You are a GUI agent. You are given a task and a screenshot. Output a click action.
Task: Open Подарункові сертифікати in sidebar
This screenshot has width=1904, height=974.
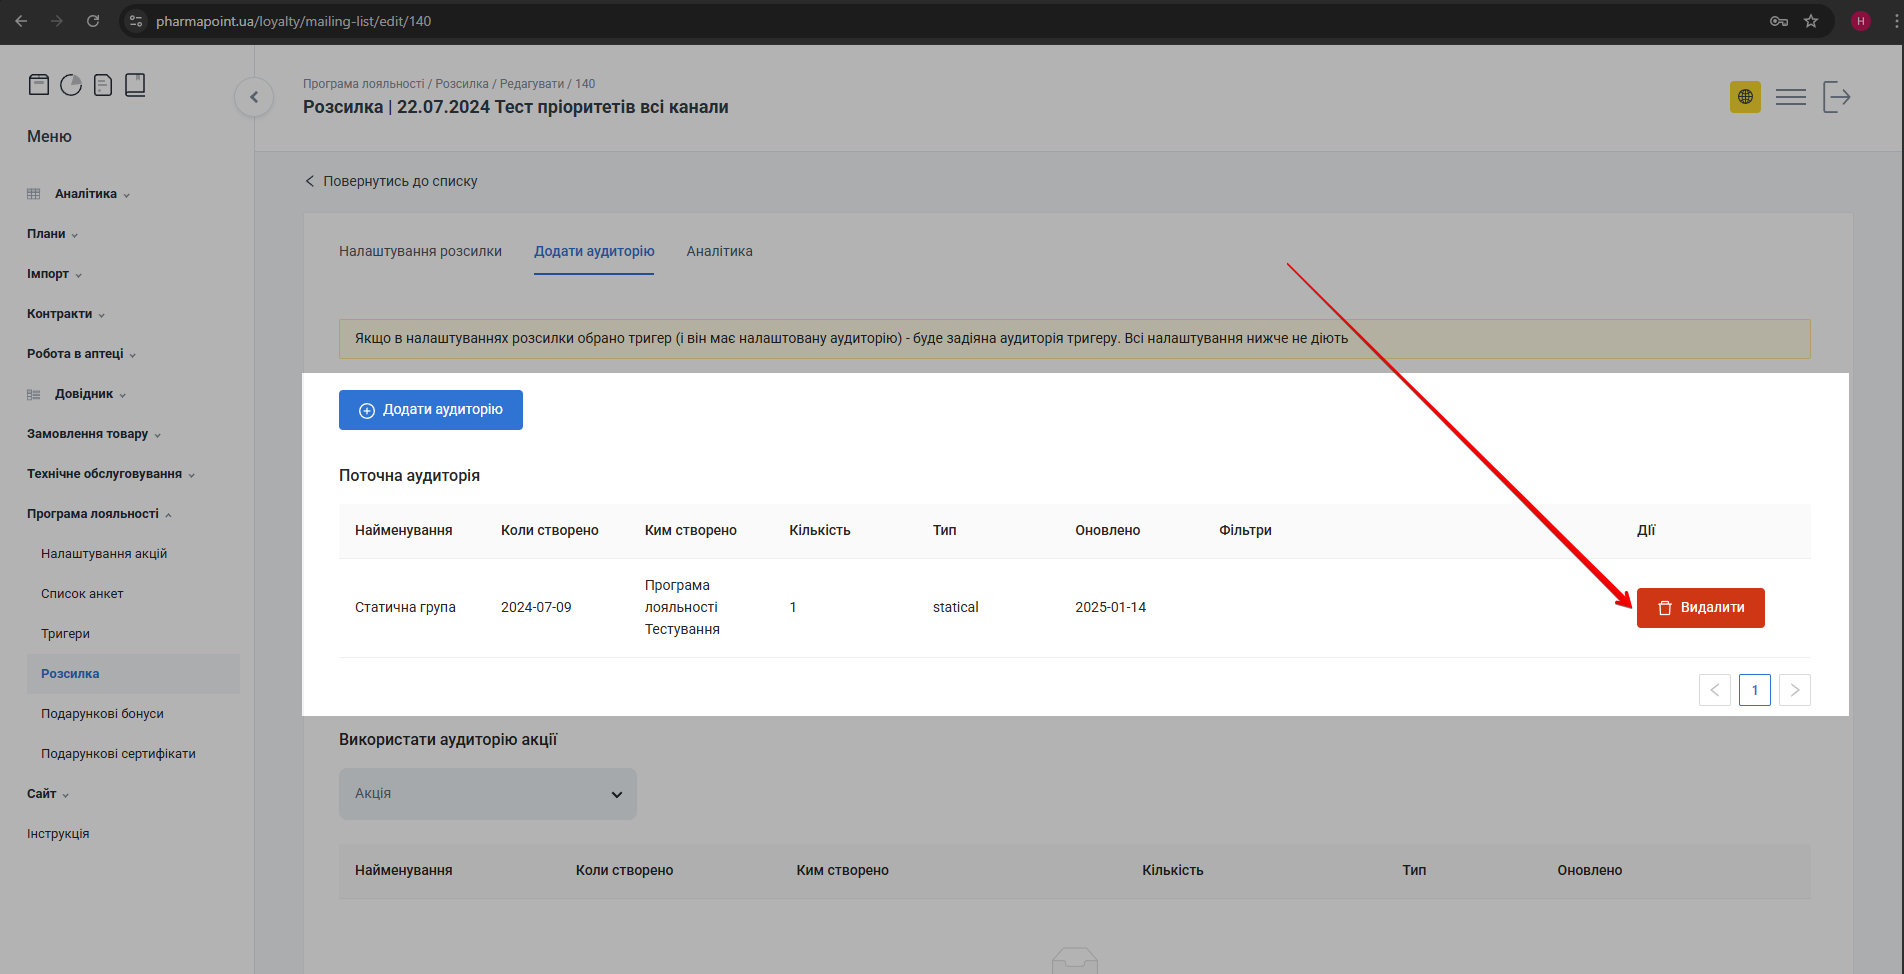[x=118, y=754]
